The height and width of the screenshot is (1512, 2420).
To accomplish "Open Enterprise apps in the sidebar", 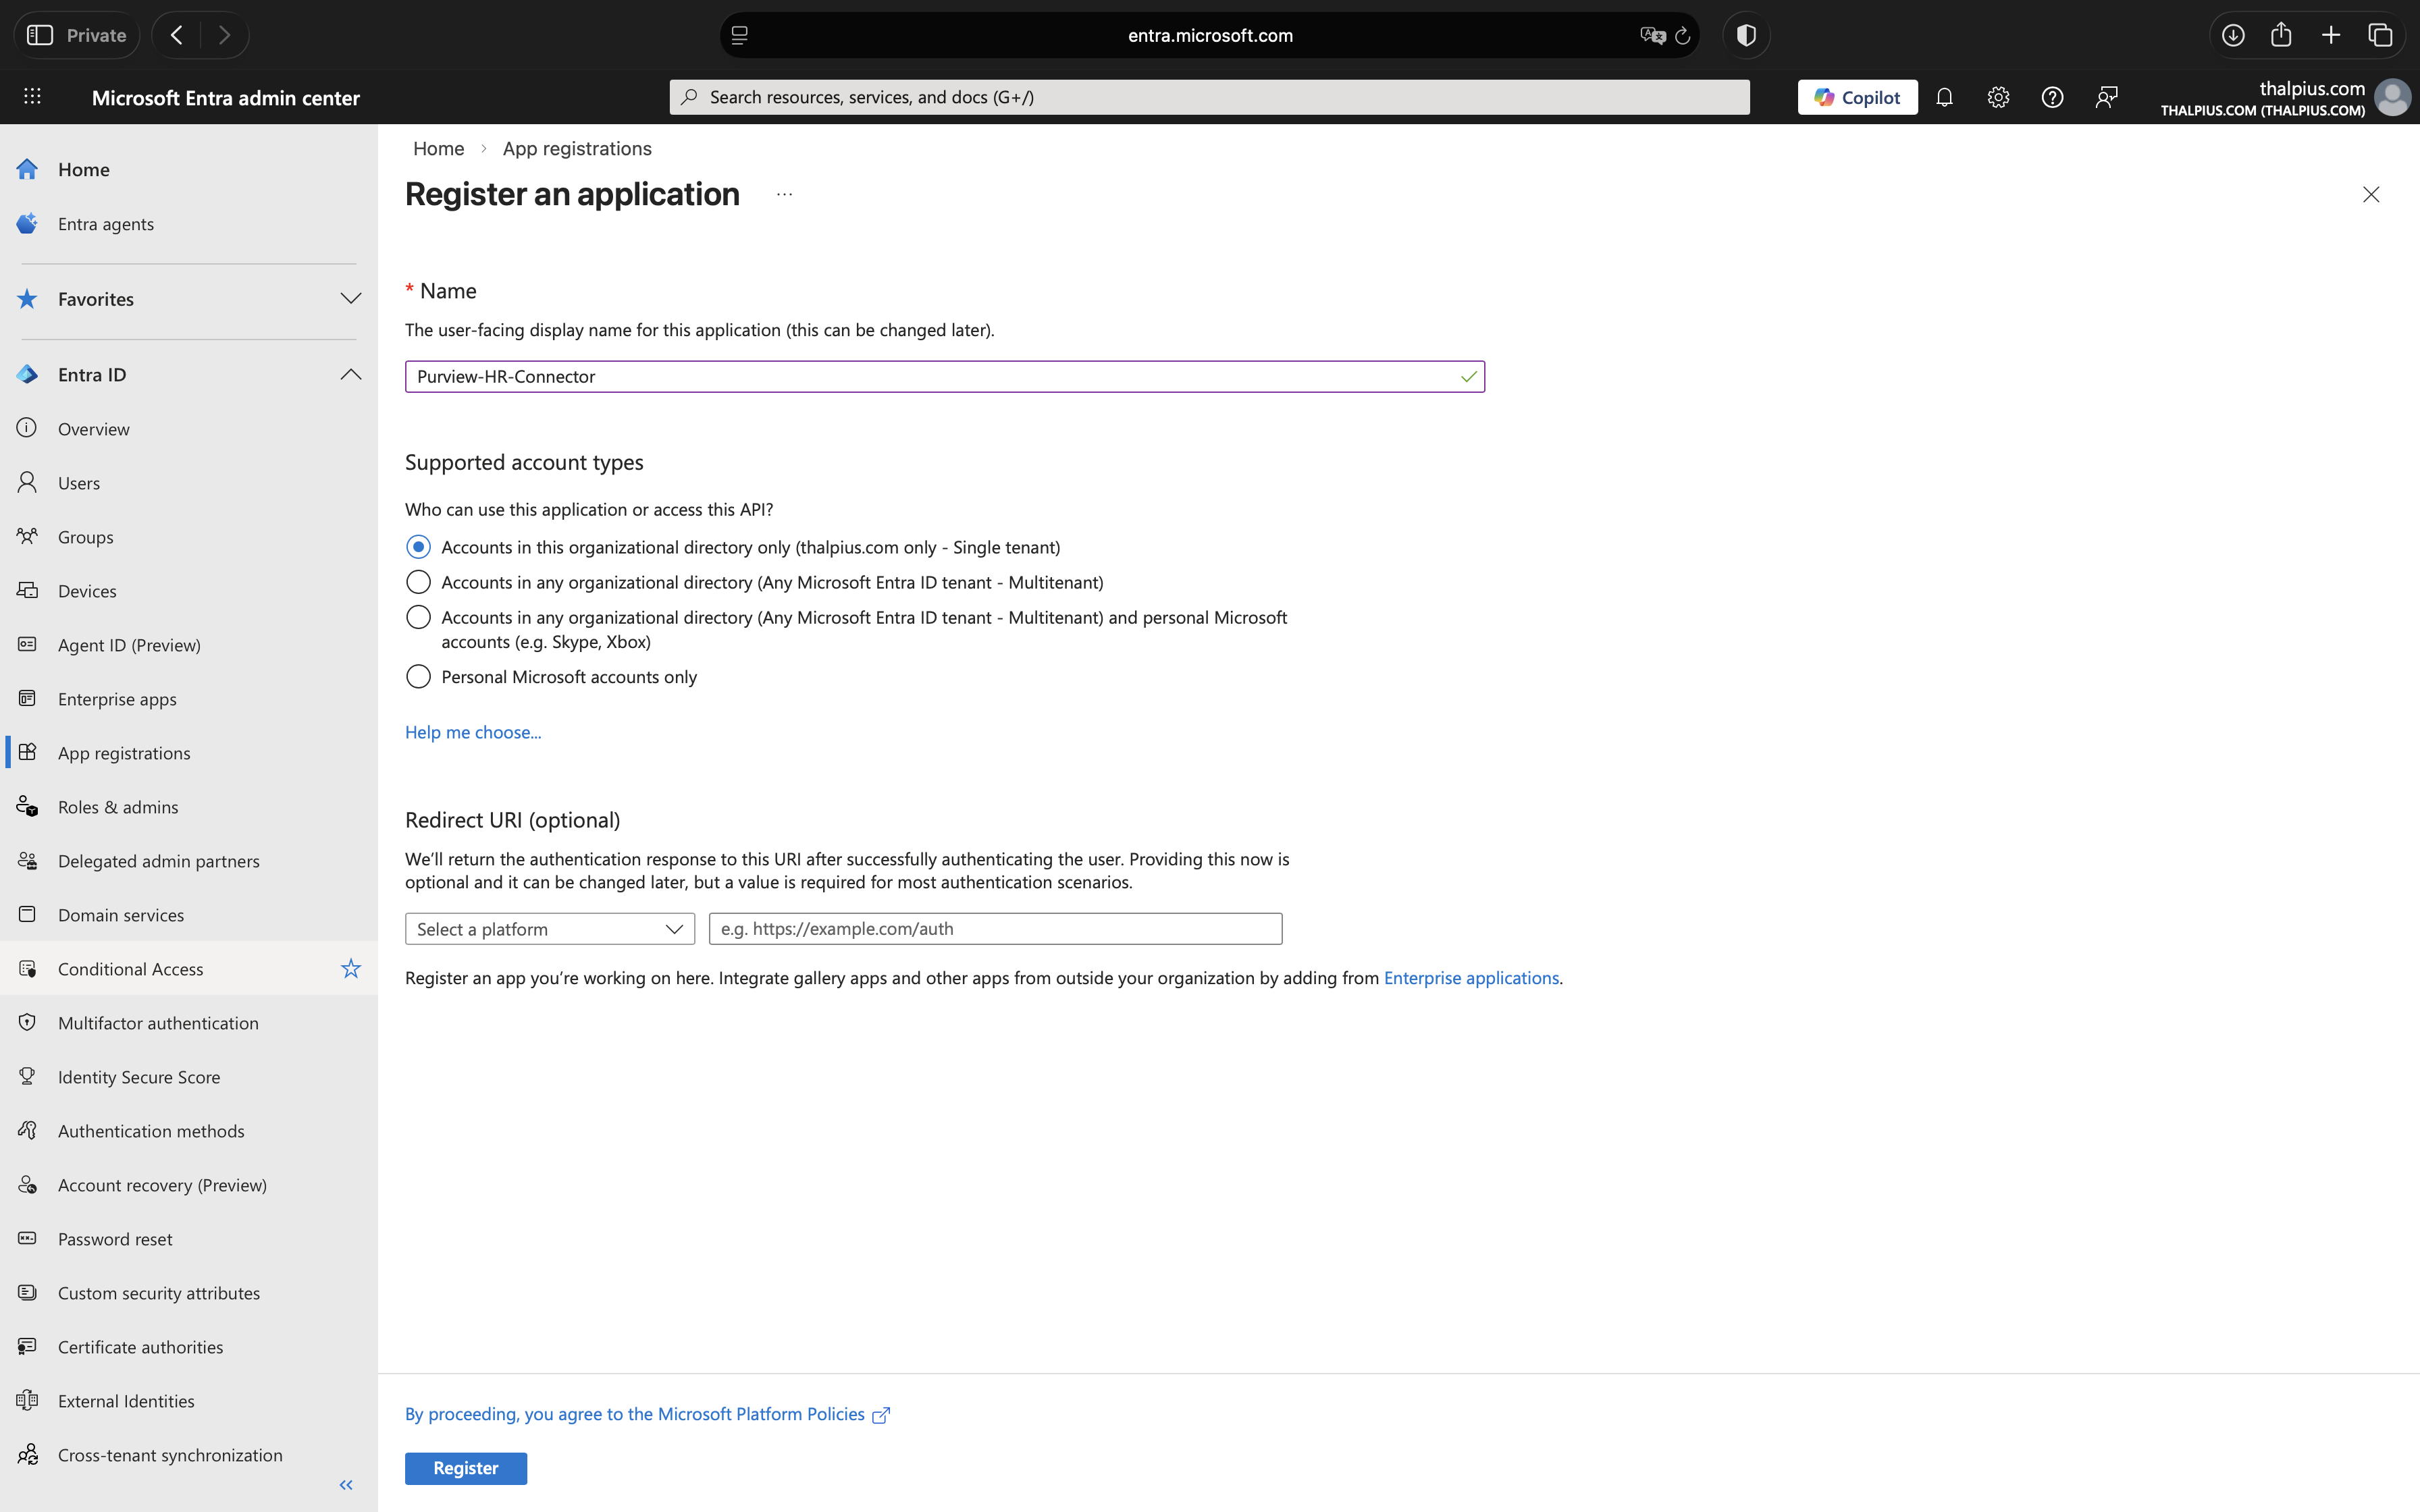I will [x=117, y=699].
